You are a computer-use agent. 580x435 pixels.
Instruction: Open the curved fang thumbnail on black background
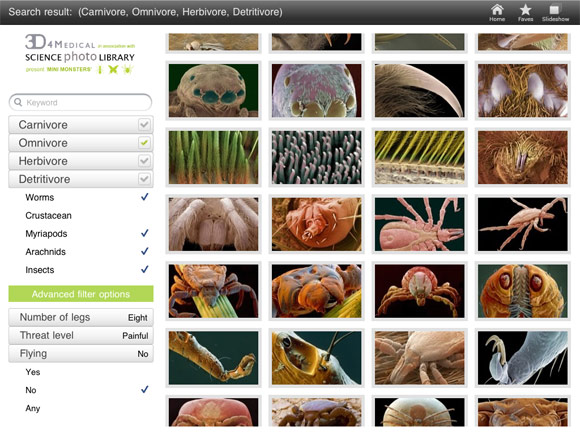[x=419, y=91]
